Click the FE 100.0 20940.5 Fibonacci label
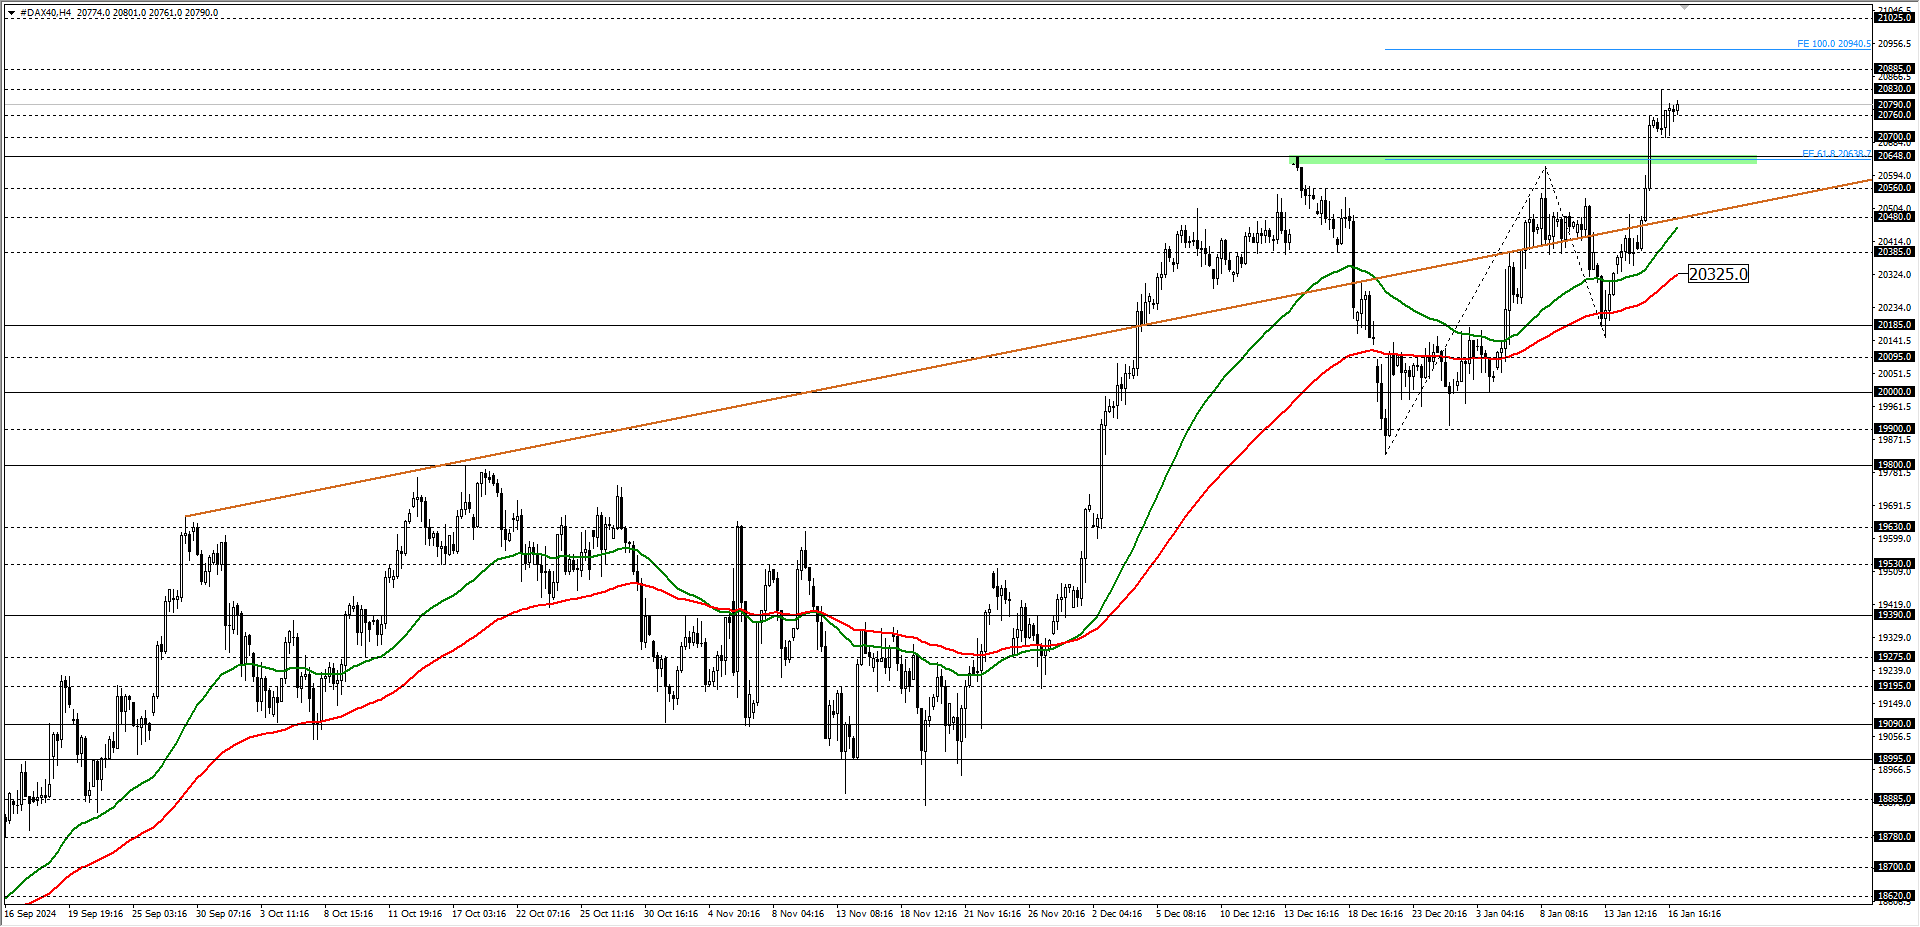The width and height of the screenshot is (1920, 927). (x=1833, y=44)
